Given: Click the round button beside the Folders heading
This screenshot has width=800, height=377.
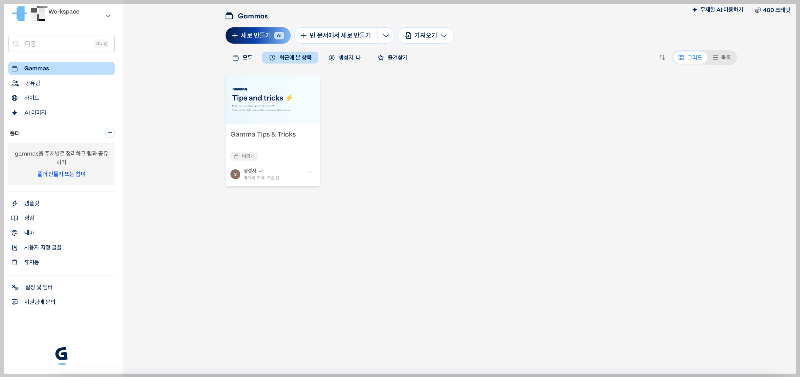Looking at the screenshot, I should 110,133.
